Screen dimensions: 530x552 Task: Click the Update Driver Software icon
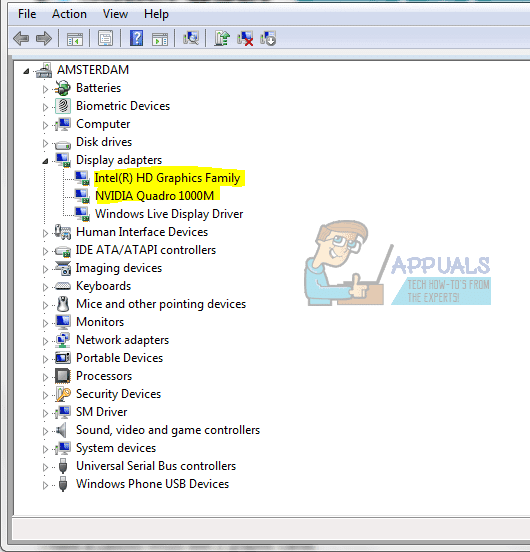click(x=222, y=38)
